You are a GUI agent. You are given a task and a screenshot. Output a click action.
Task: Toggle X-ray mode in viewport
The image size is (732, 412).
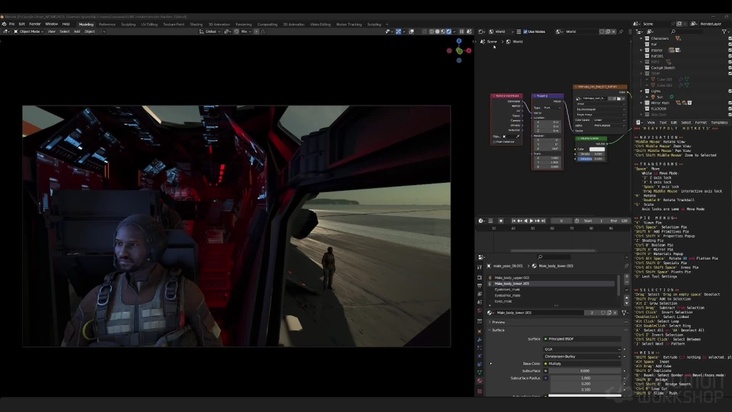[424, 31]
